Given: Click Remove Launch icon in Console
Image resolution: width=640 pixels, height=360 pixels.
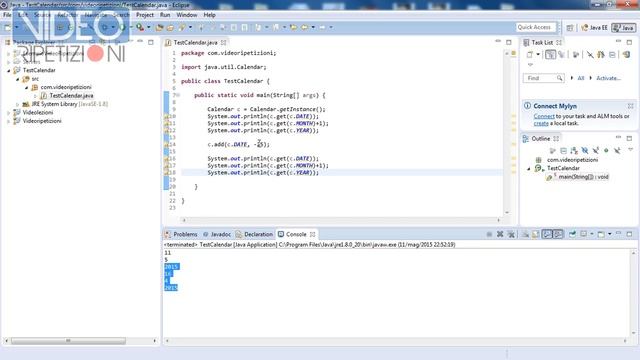Looking at the screenshot, I should 500,234.
